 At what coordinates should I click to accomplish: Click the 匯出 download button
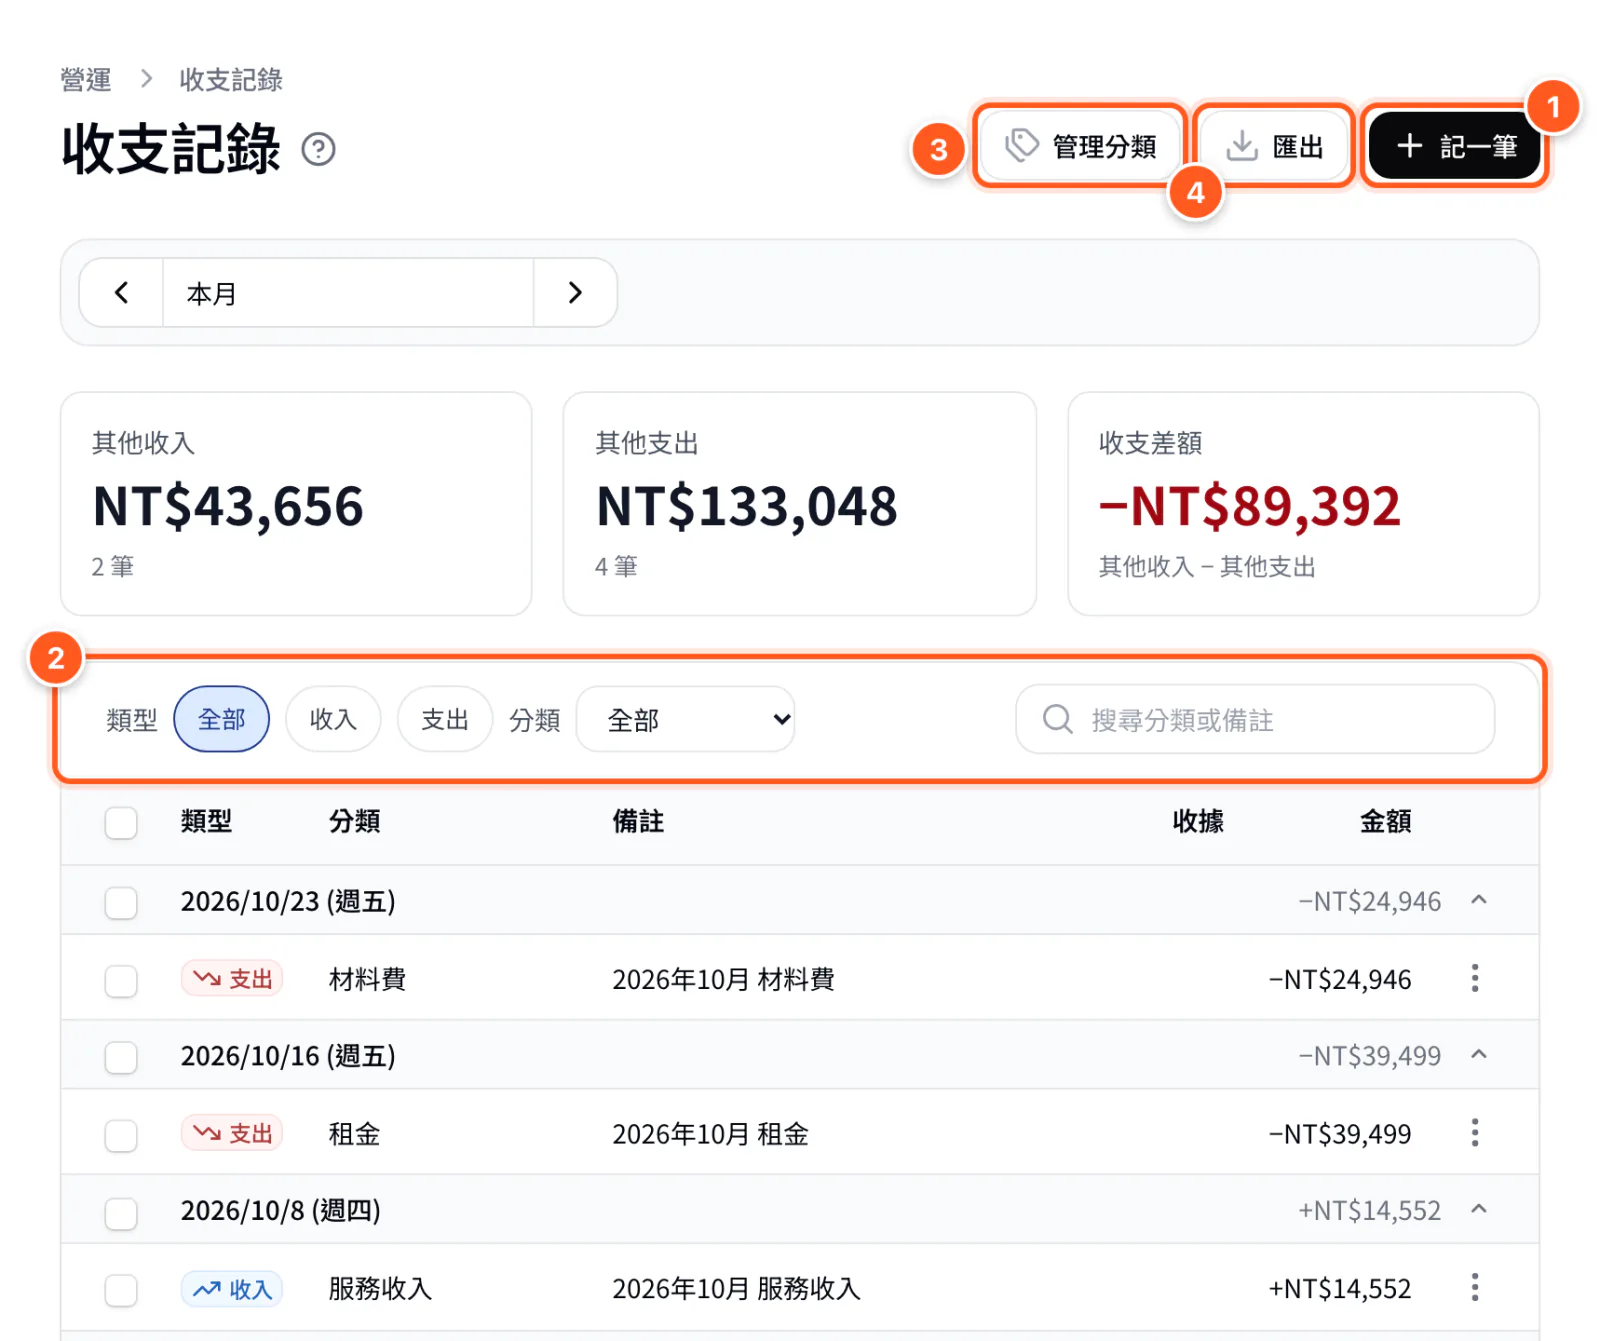[x=1274, y=146]
